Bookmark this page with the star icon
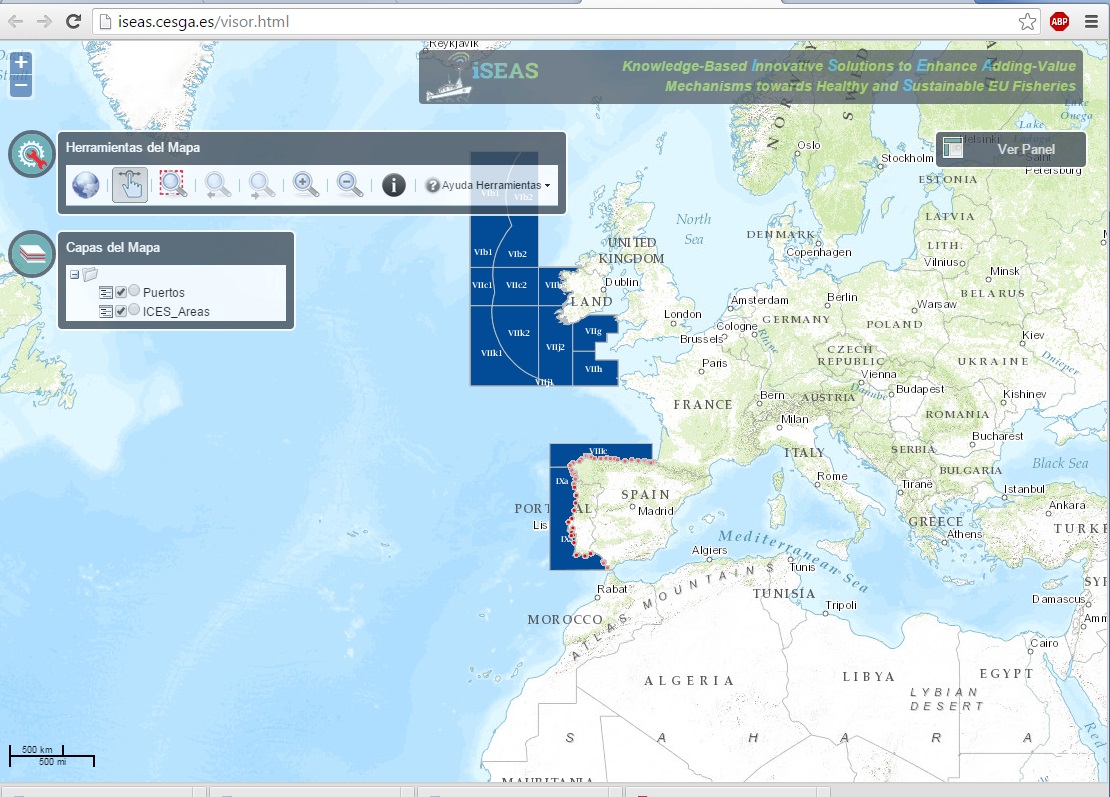Image resolution: width=1110 pixels, height=797 pixels. click(1027, 22)
